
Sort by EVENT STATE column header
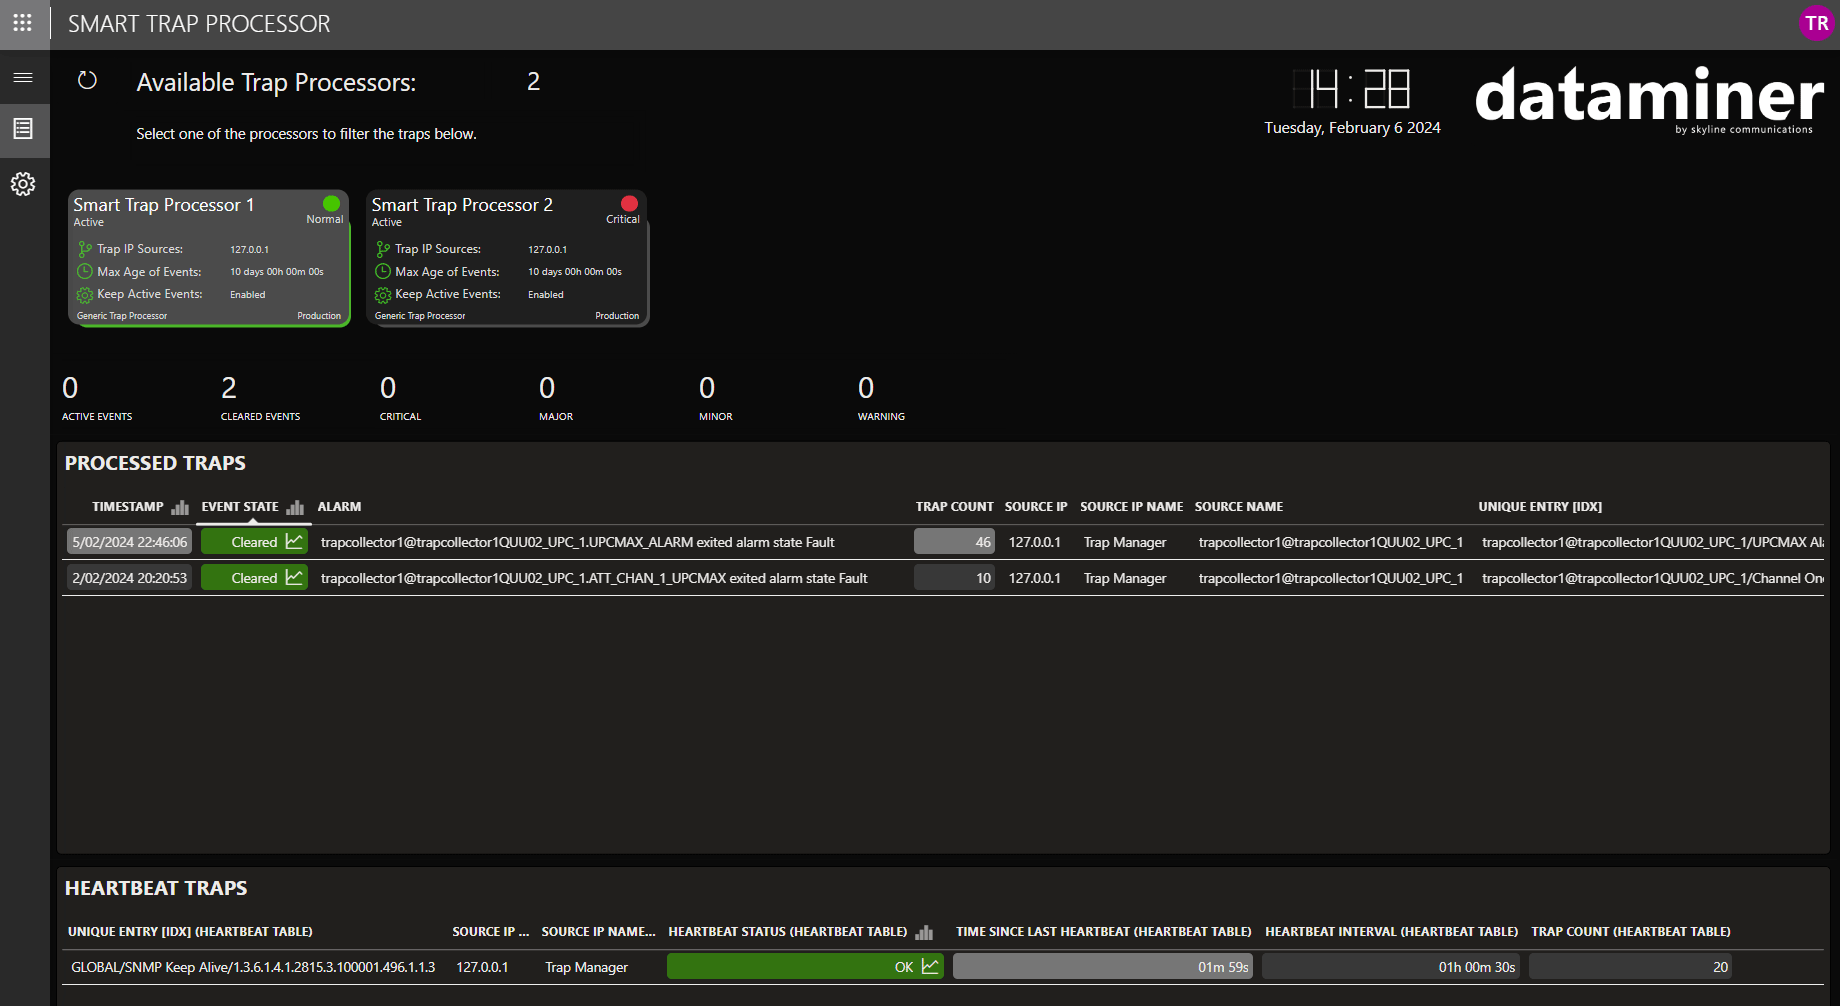click(240, 507)
